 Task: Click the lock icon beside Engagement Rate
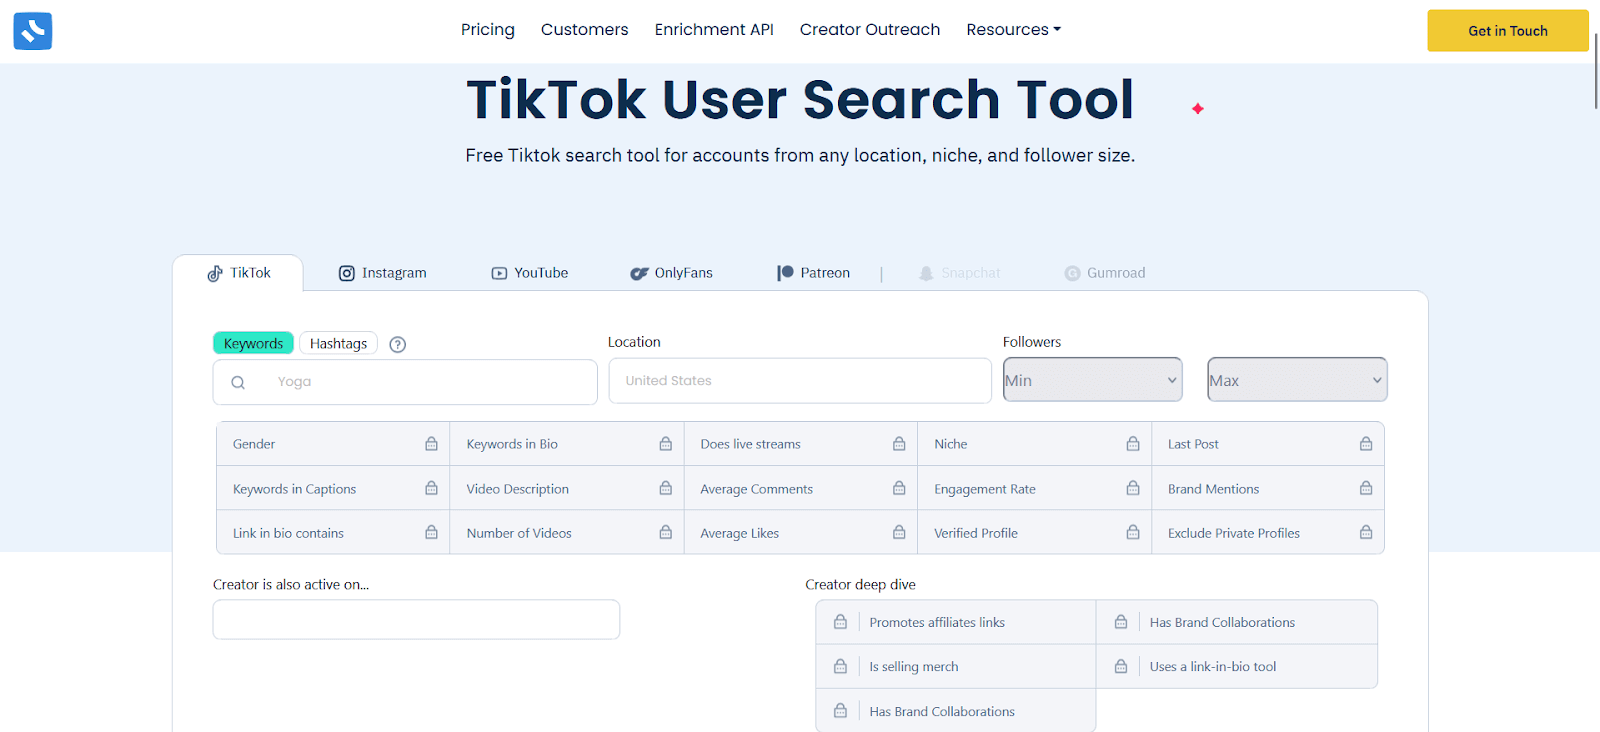(x=1133, y=488)
